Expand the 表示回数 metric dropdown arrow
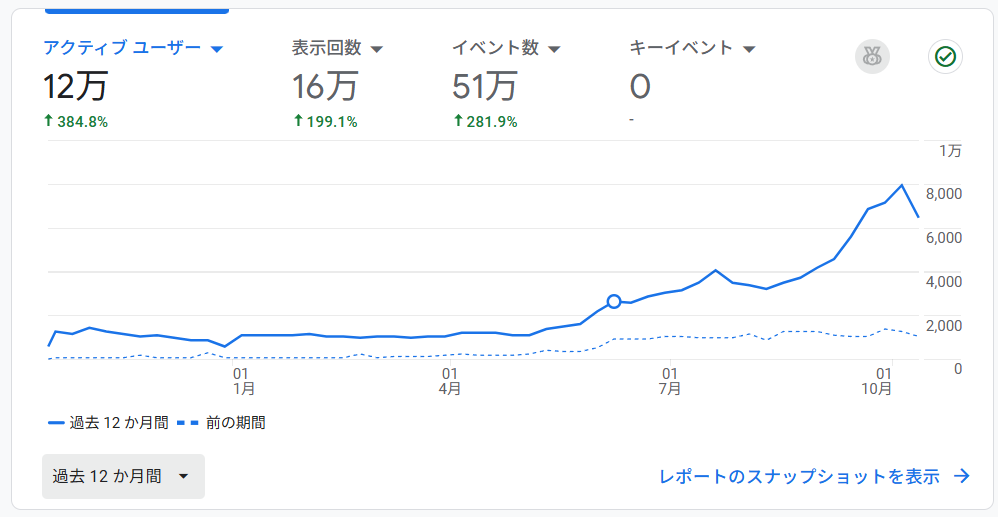The image size is (998, 517). click(x=377, y=49)
